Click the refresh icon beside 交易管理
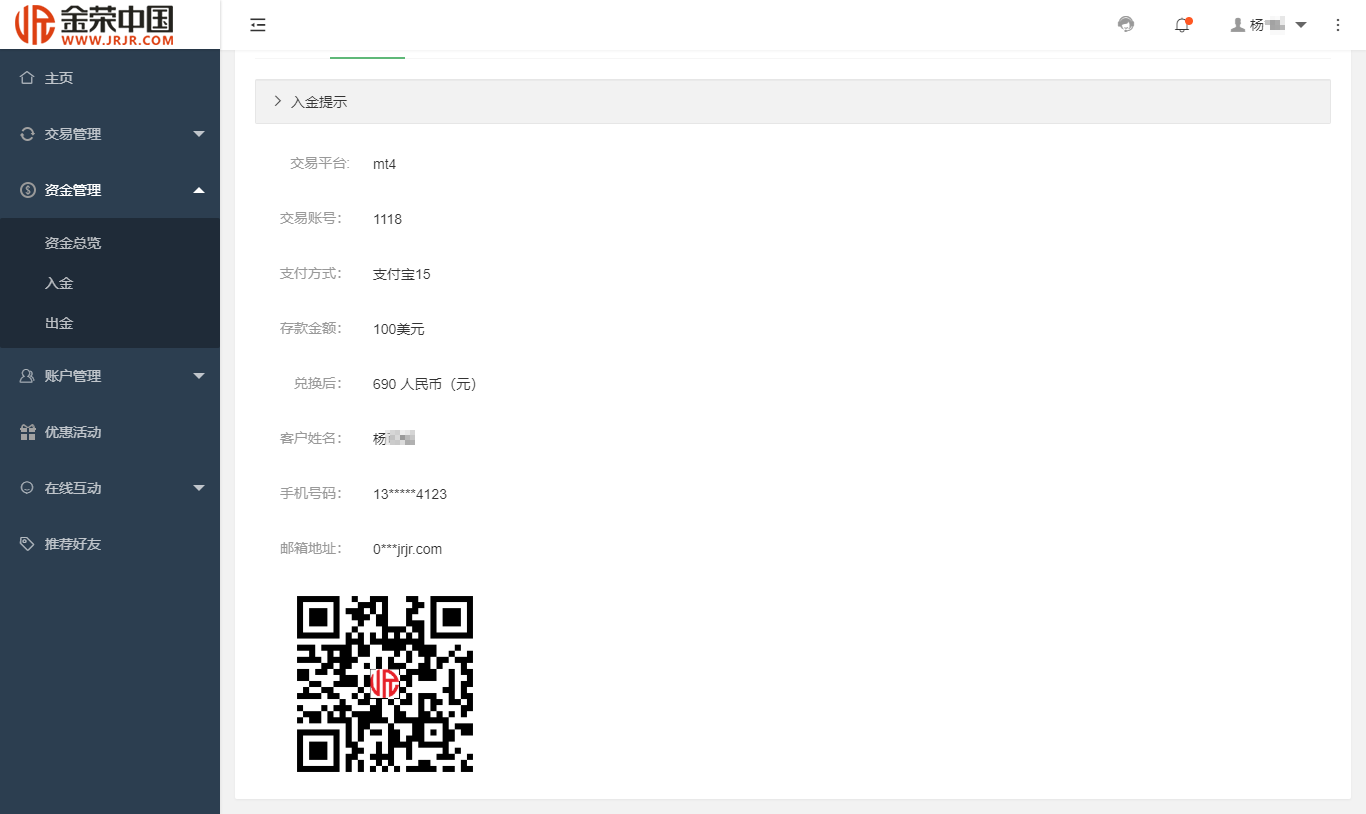Viewport: 1366px width, 814px height. point(27,134)
